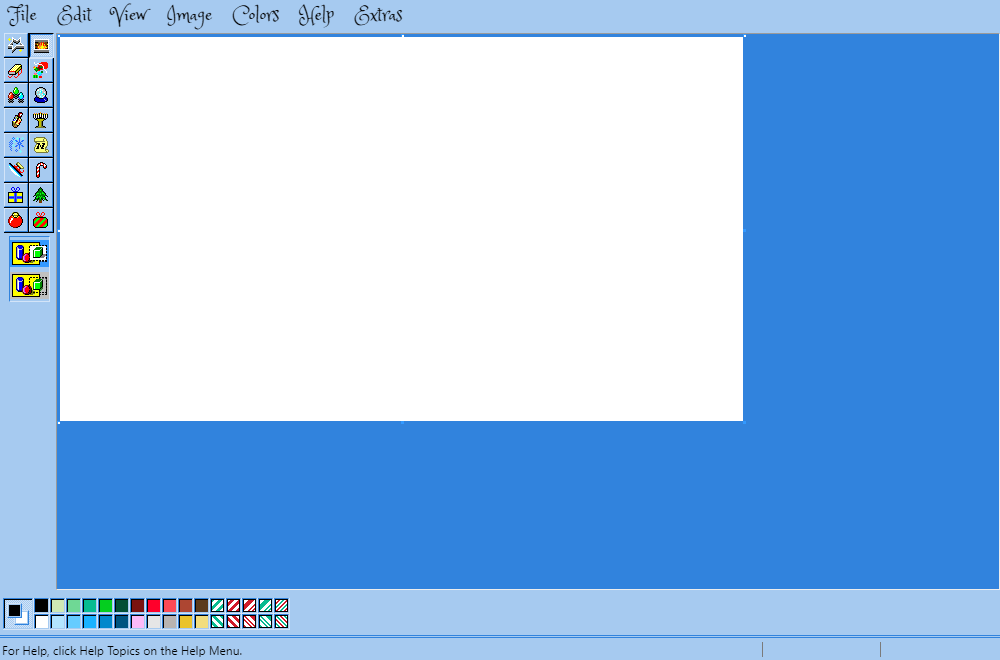Open the Extras menu
Viewport: 1000px width, 660px height.
tap(379, 16)
